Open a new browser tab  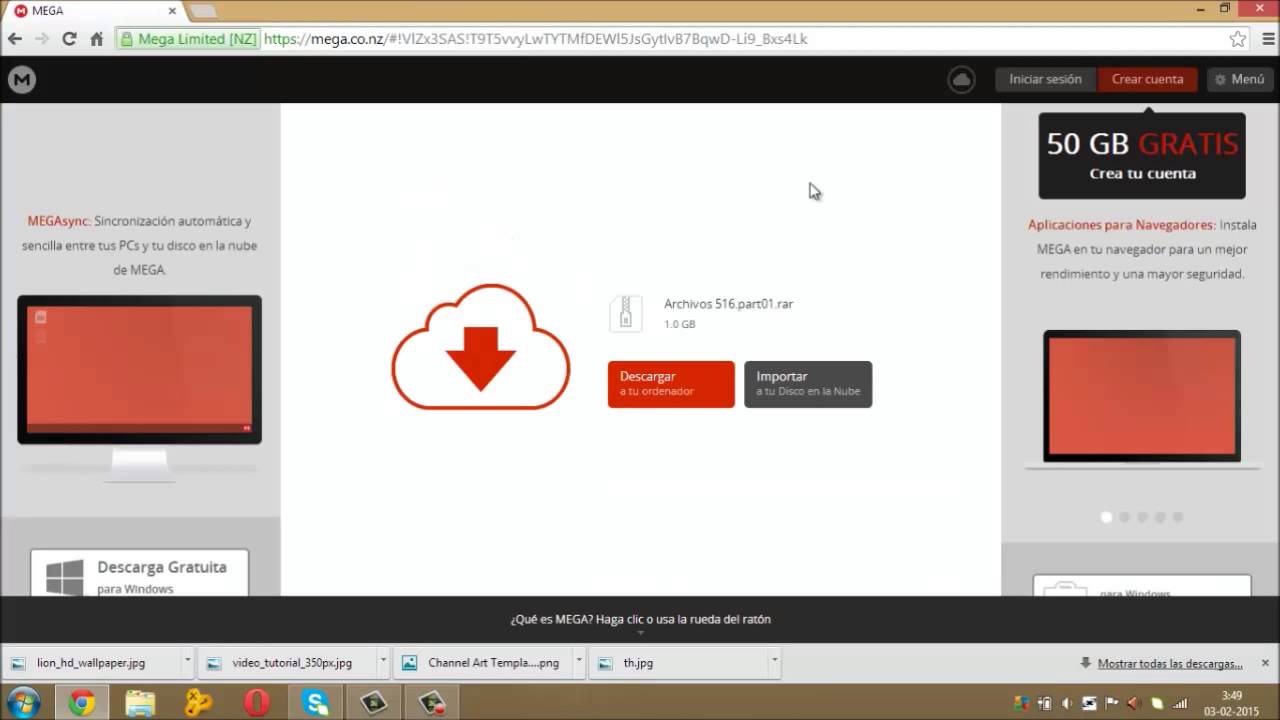203,11
